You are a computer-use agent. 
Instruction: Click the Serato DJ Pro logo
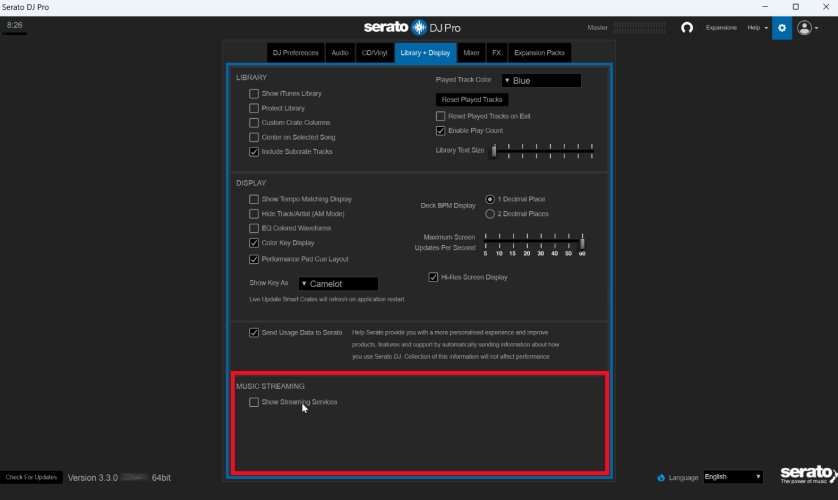pos(412,27)
